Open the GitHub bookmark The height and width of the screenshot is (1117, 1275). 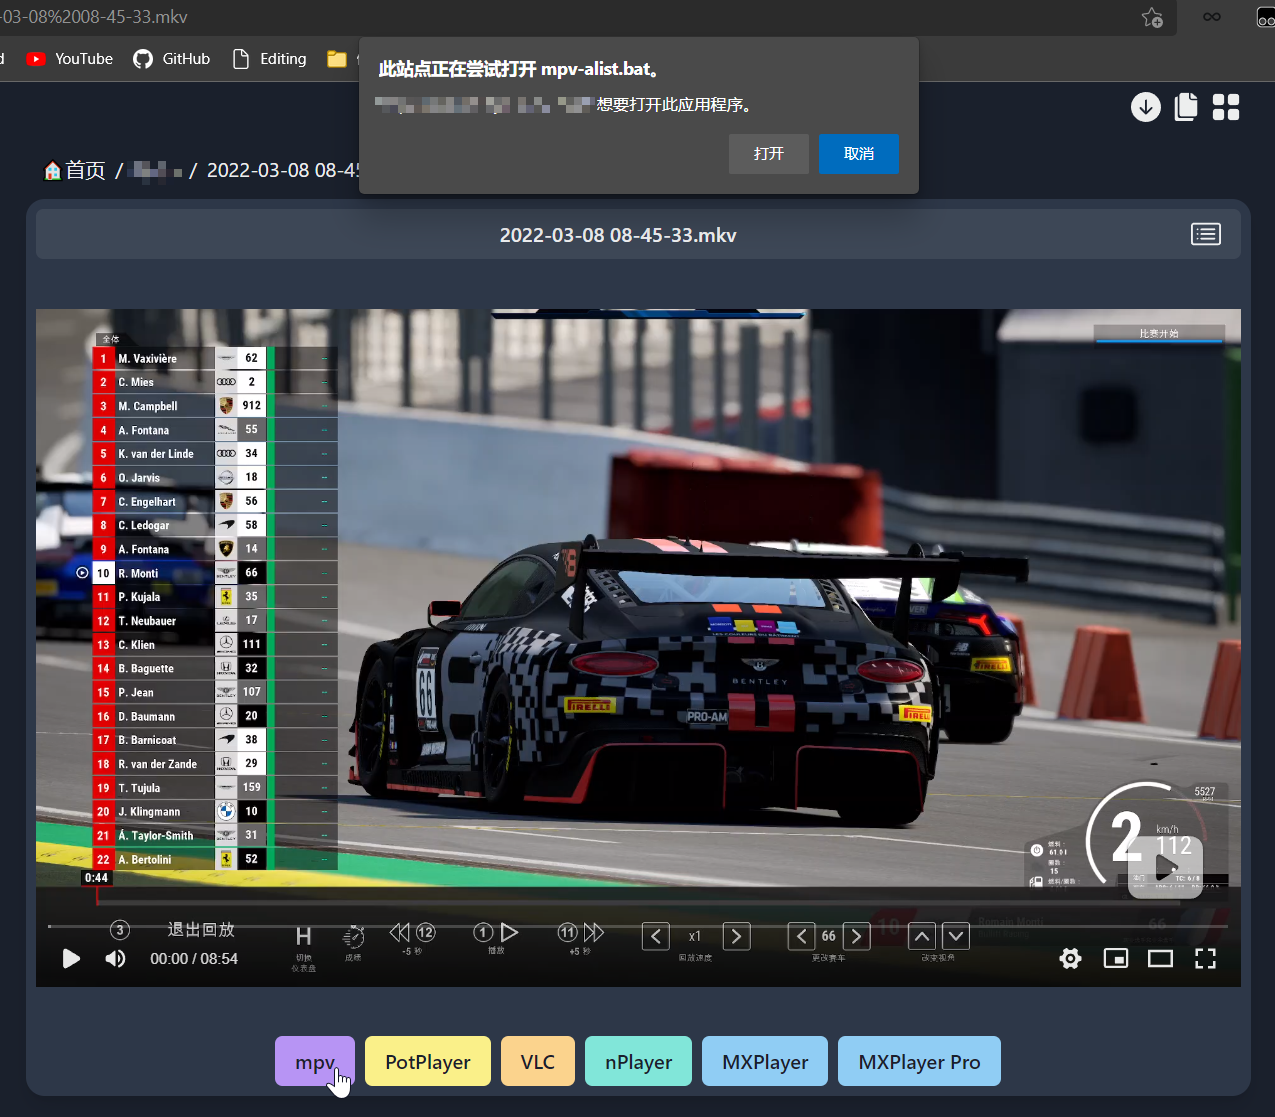pos(172,59)
